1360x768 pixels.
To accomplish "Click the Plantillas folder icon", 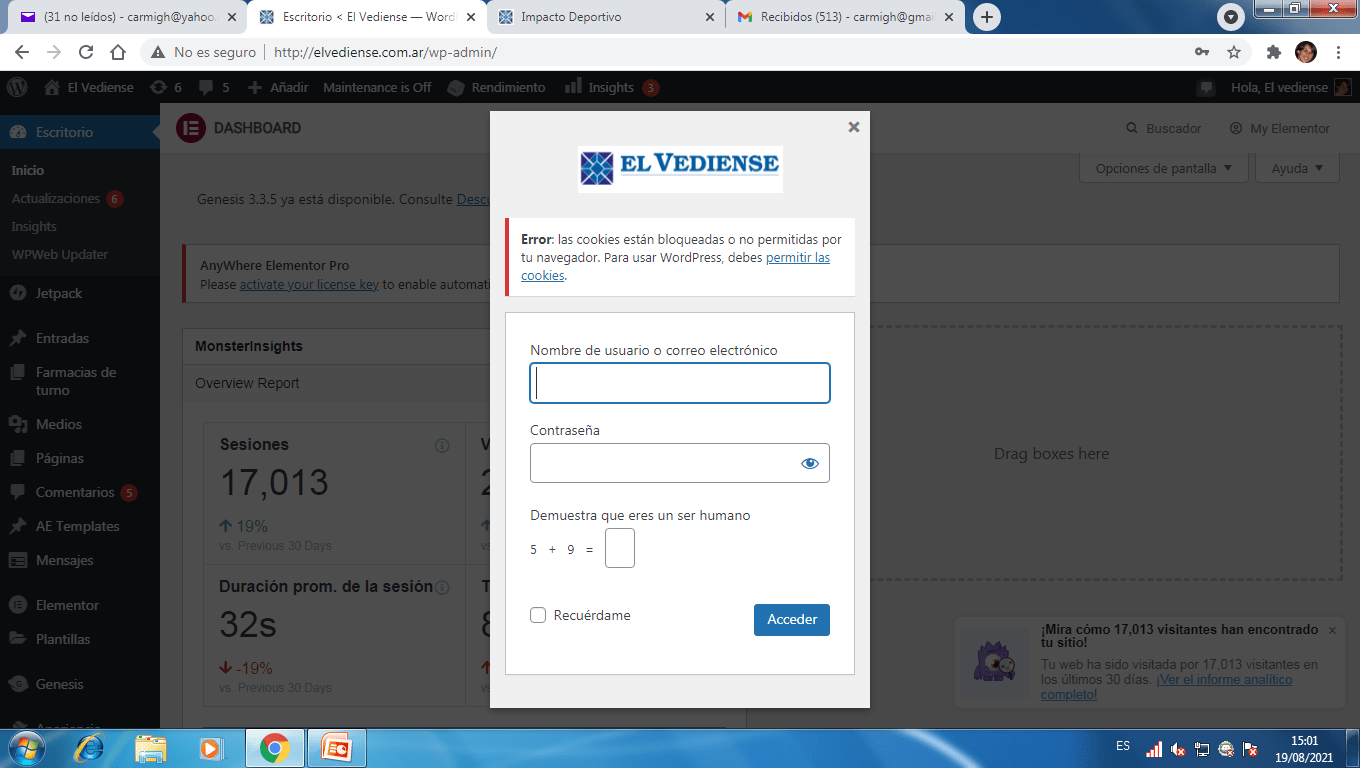I will pyautogui.click(x=18, y=639).
